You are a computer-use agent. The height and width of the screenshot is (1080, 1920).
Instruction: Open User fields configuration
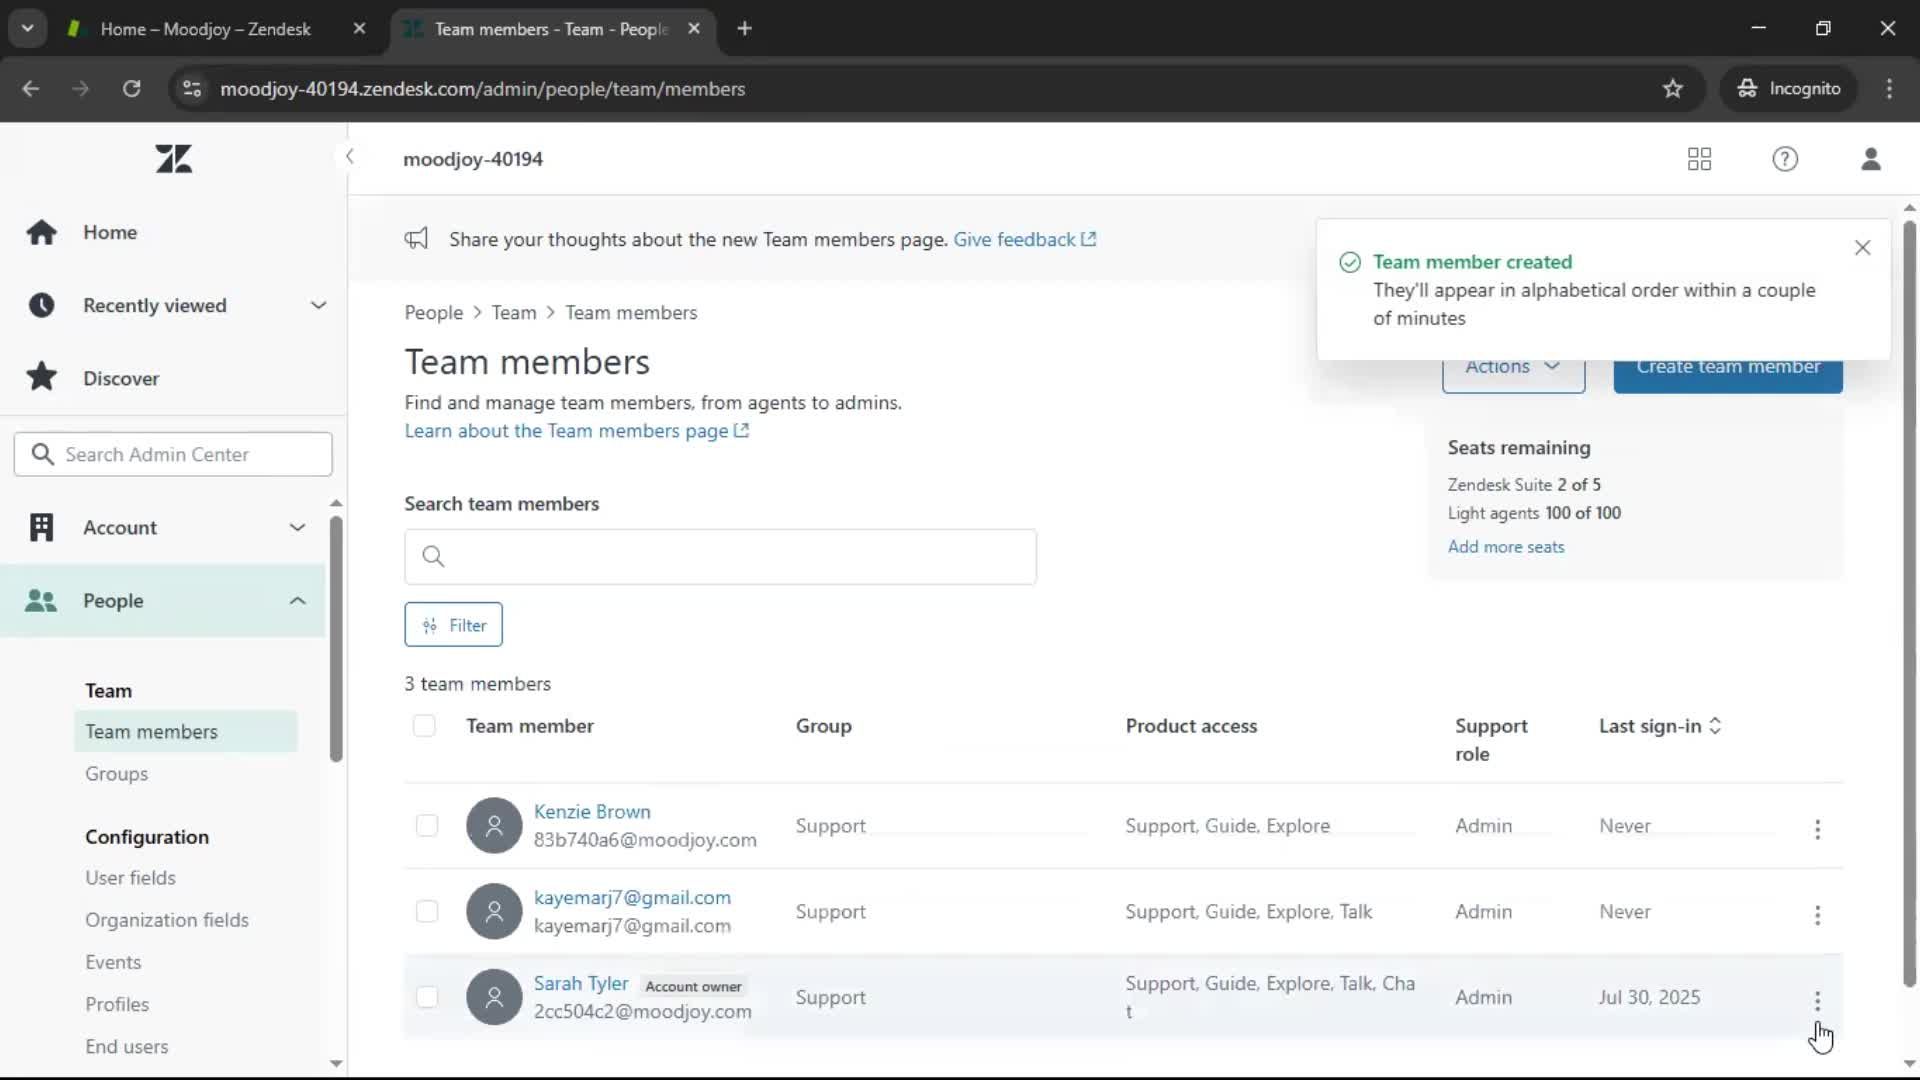tap(130, 878)
